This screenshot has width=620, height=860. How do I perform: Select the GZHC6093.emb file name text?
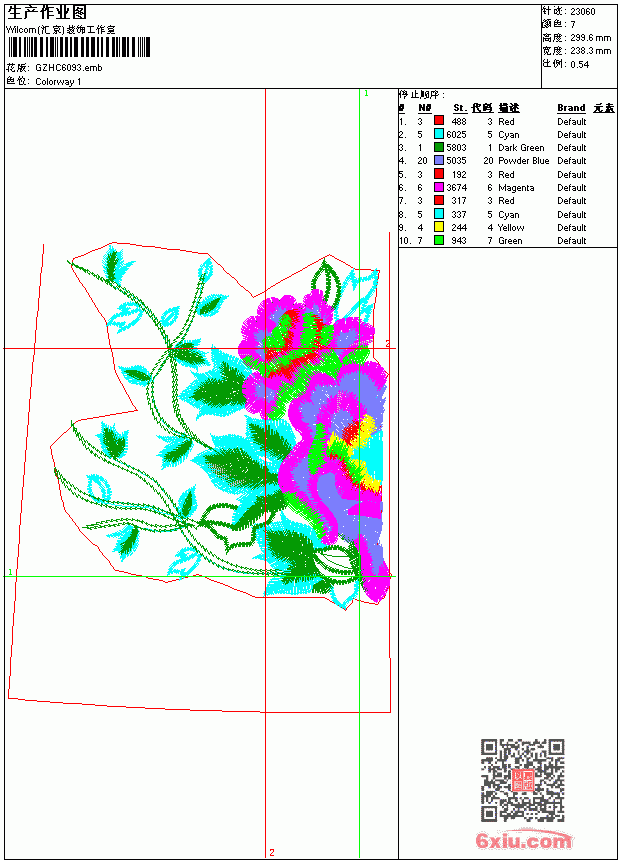69,68
